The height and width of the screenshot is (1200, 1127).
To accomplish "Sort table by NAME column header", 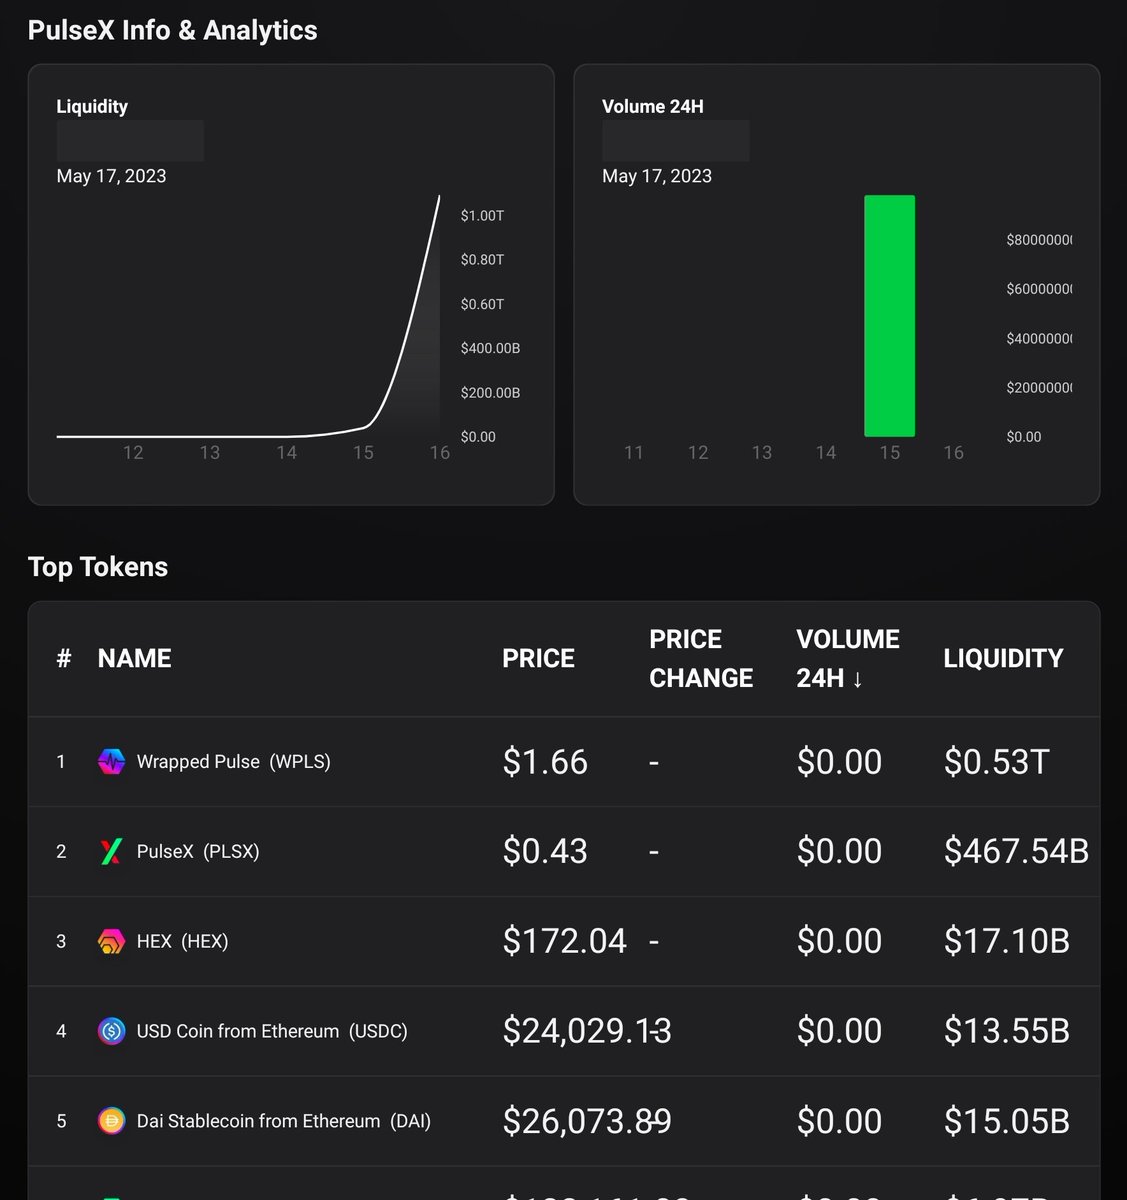I will (135, 658).
